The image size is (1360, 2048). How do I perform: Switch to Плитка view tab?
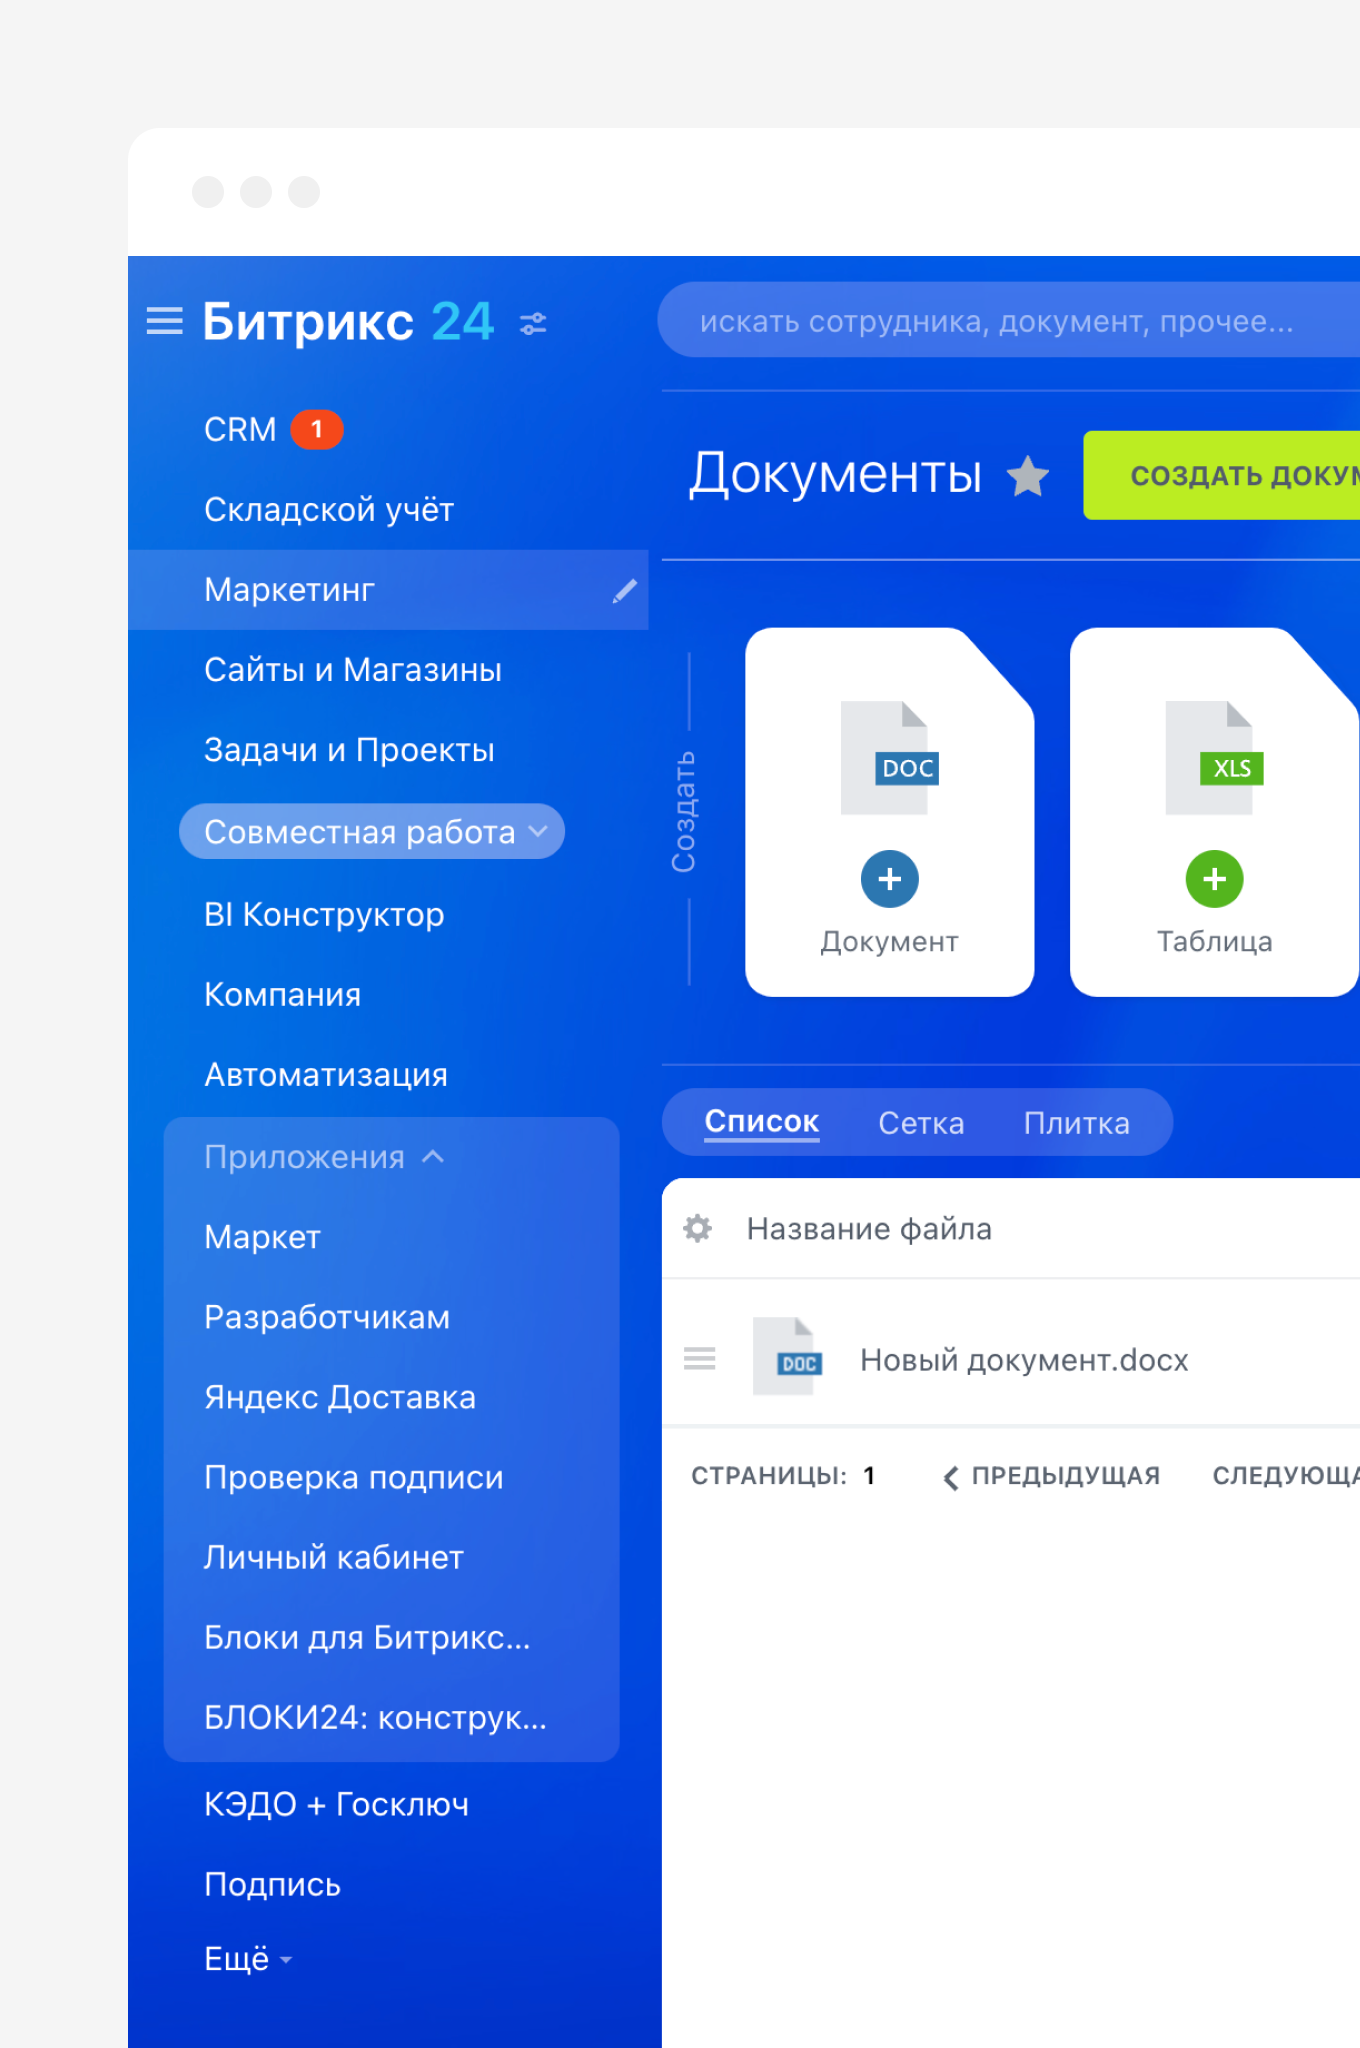tap(1077, 1123)
